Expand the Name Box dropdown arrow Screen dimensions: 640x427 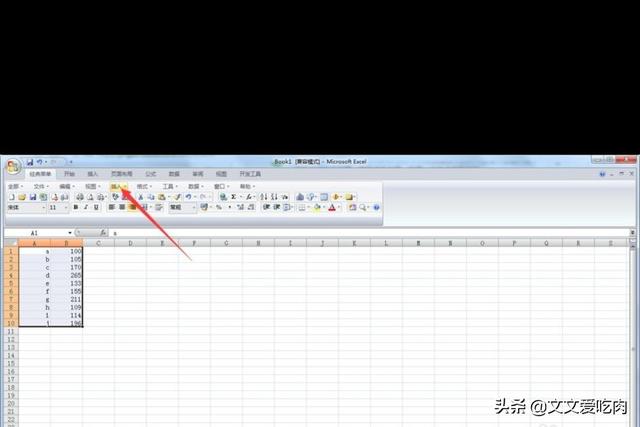pyautogui.click(x=70, y=233)
